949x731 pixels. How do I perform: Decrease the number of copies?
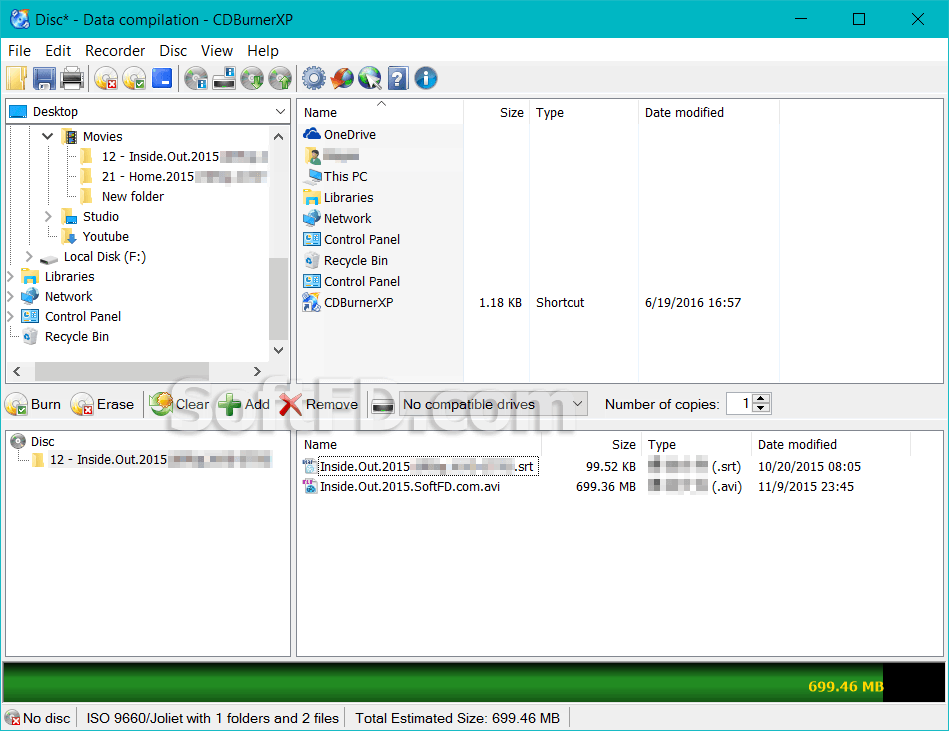click(761, 408)
